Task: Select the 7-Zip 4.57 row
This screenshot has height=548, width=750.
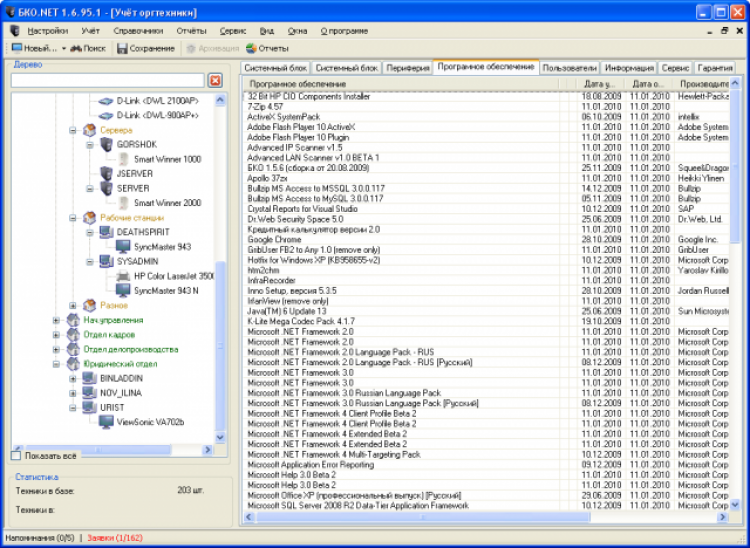Action: (x=486, y=107)
